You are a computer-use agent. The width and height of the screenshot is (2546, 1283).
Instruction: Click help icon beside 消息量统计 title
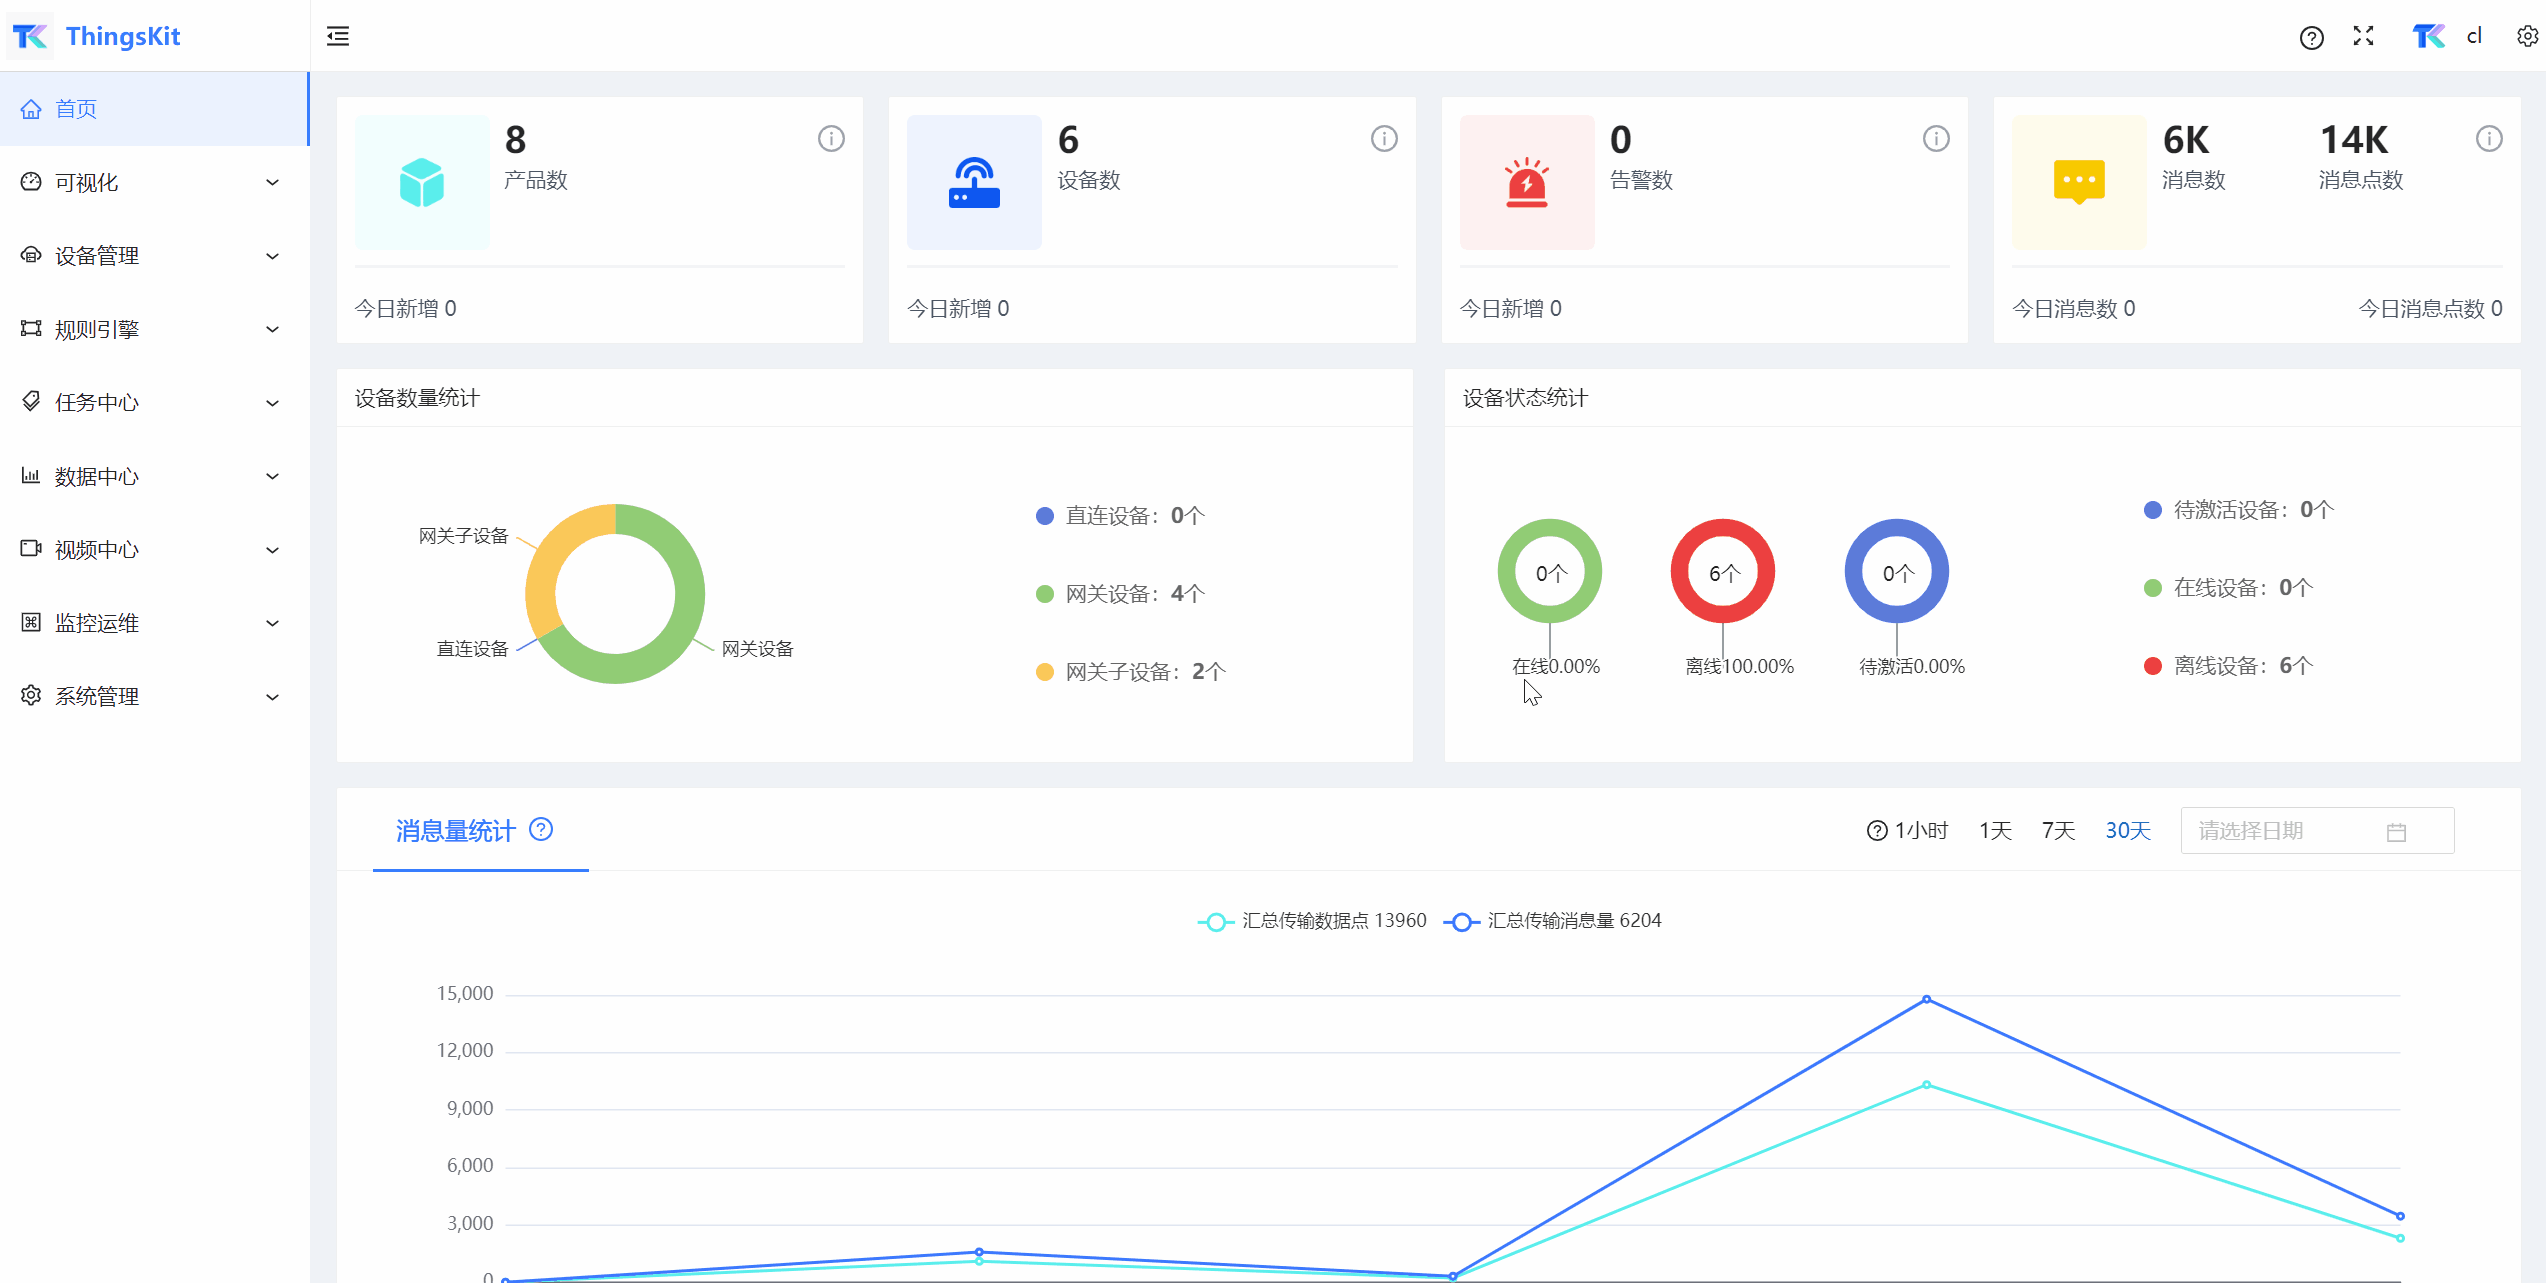(x=541, y=829)
